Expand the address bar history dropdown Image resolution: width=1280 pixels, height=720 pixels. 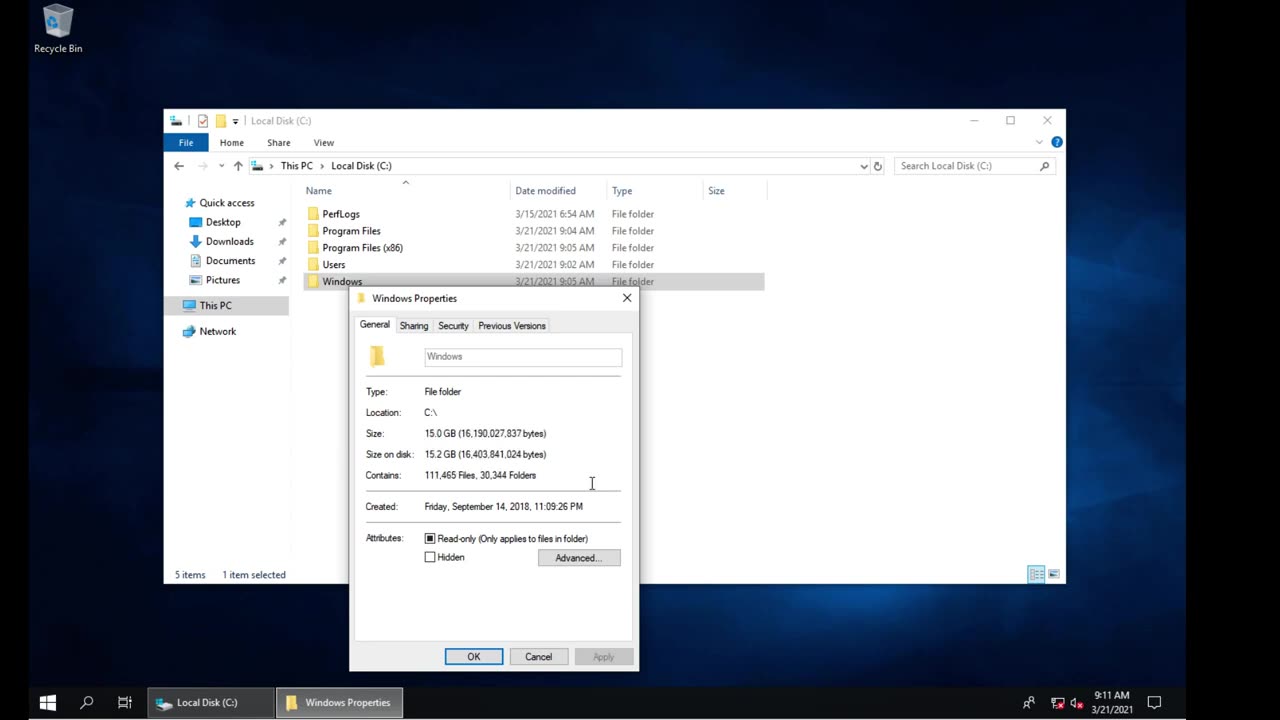[864, 166]
